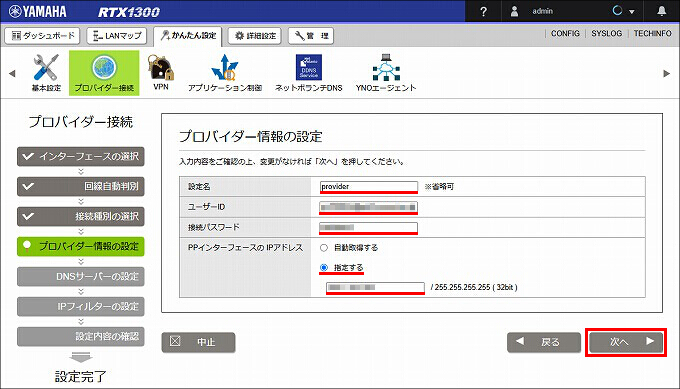Click the IPフィルターの設定 step
Screen dimensions: 680x389
[81, 307]
